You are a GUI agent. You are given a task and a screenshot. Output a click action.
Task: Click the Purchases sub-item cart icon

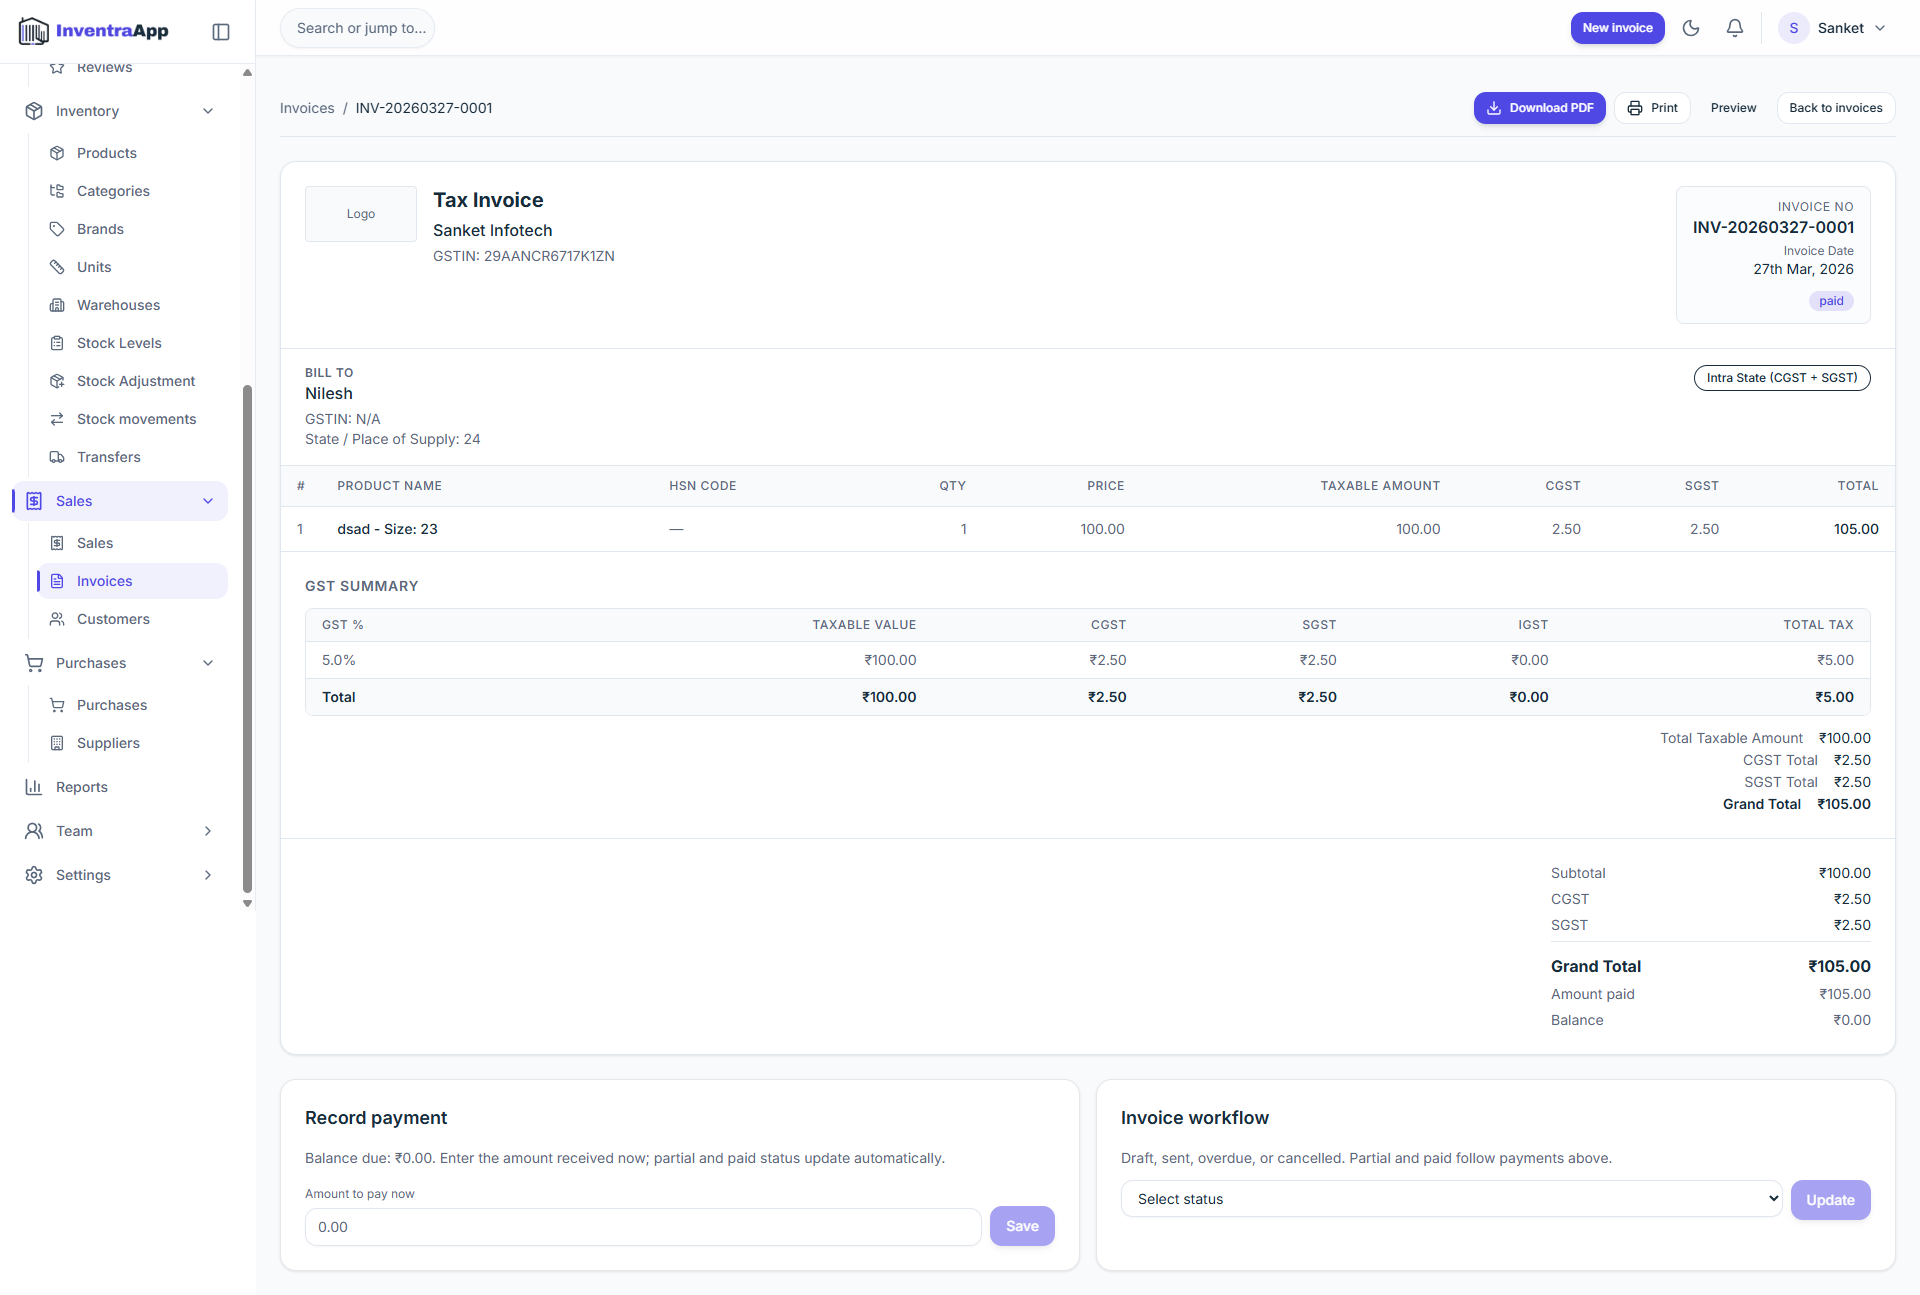coord(57,705)
